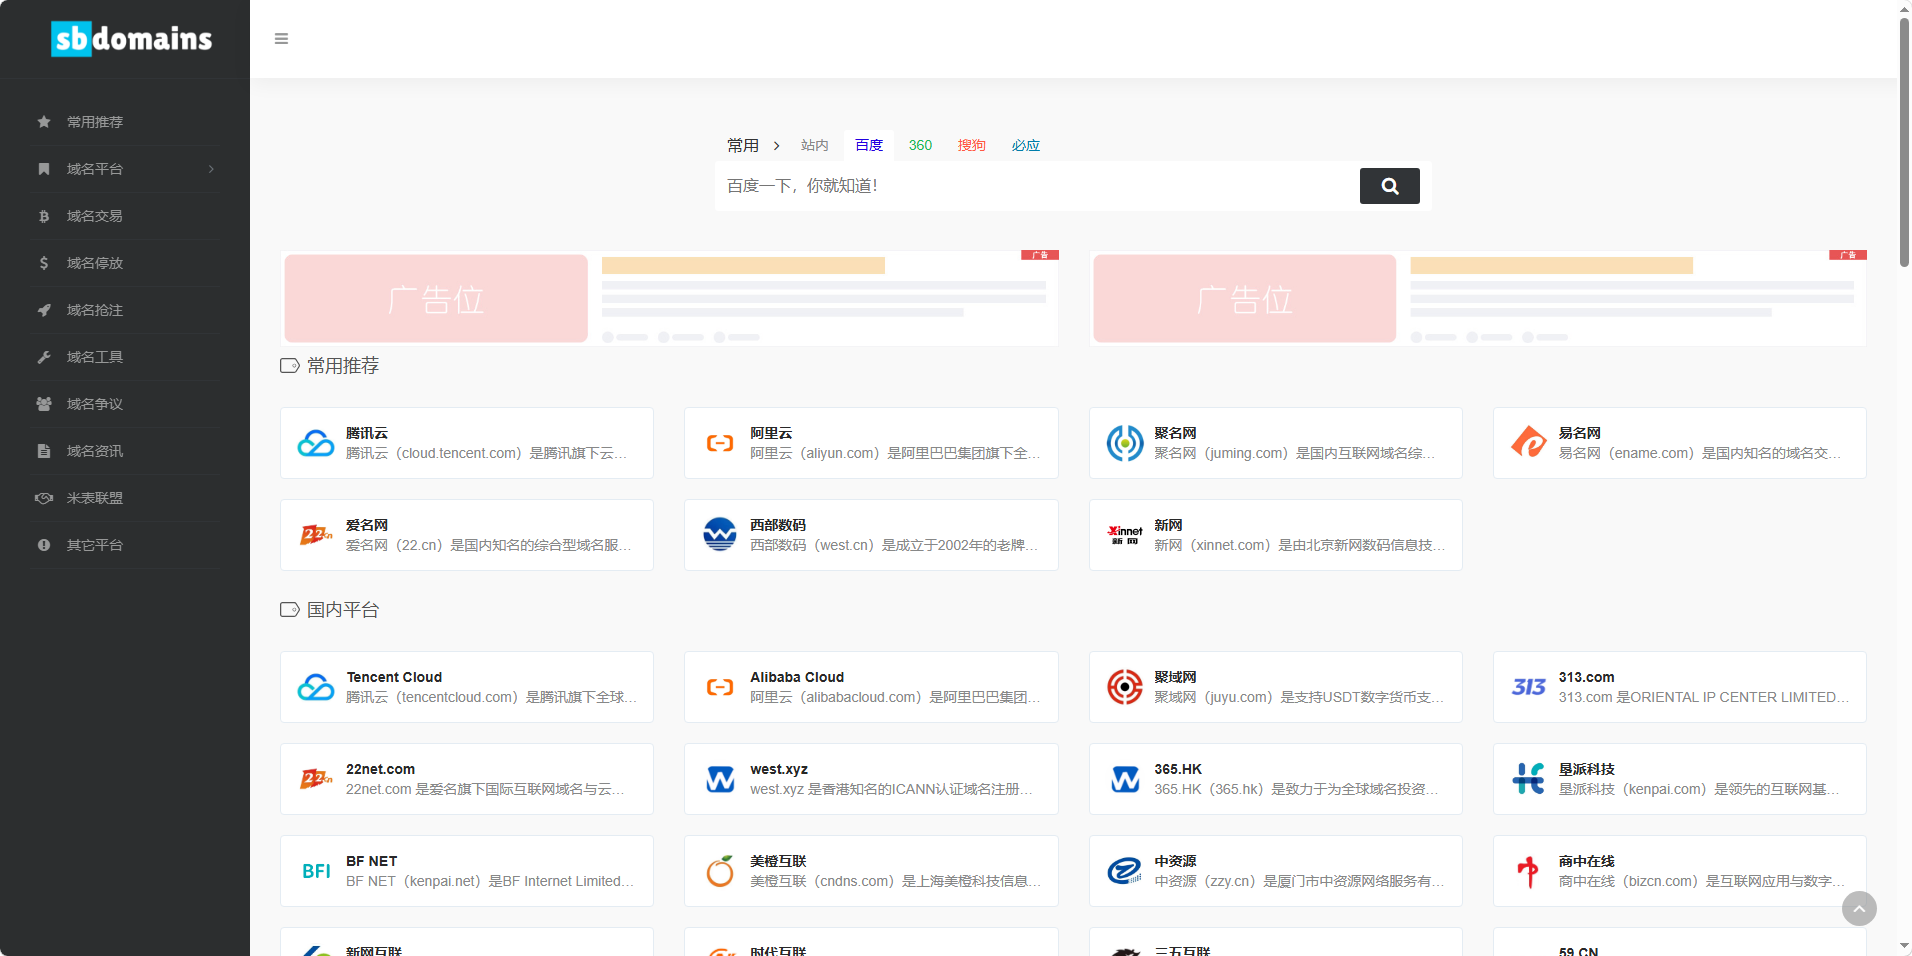Viewport: 1912px width, 956px height.
Task: Click the 313.com logo icon
Action: click(1529, 687)
